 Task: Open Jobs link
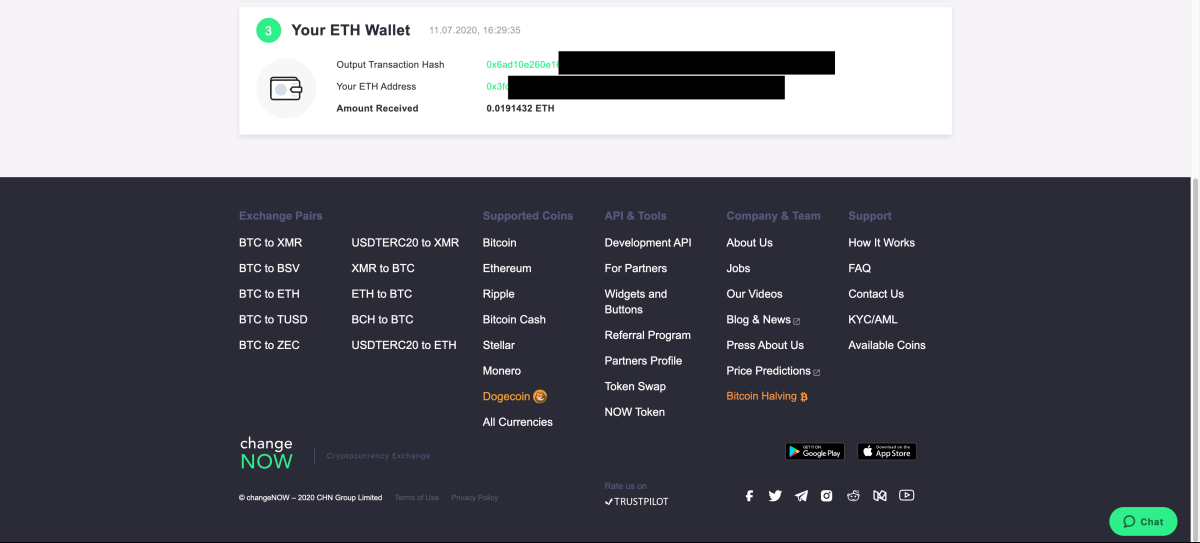[x=738, y=268]
